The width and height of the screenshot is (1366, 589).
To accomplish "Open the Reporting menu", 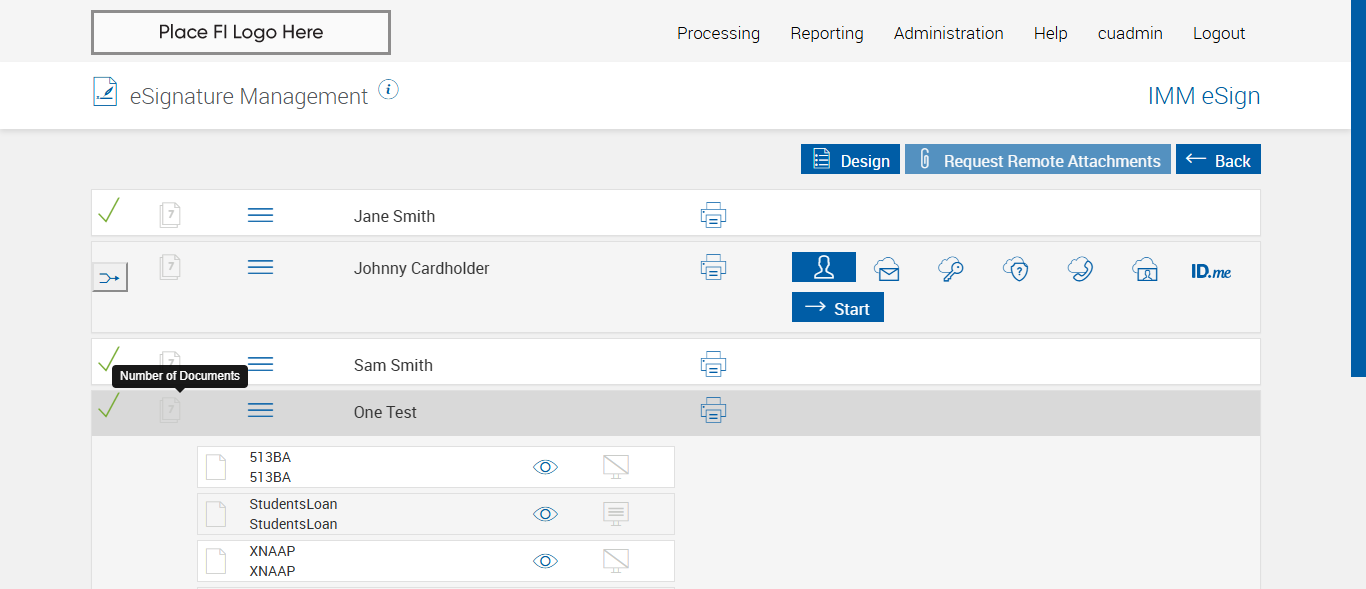I will point(826,33).
